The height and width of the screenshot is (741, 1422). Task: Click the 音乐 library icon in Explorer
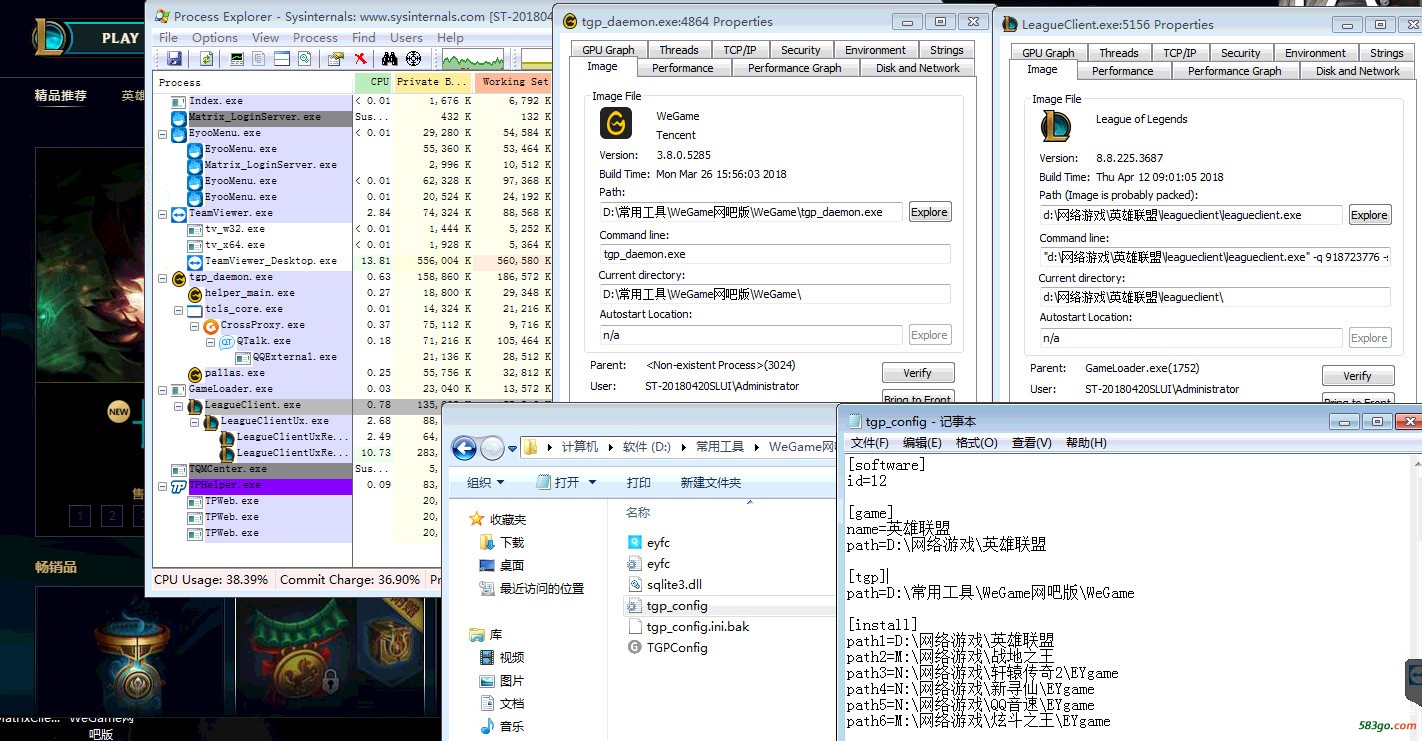[487, 726]
